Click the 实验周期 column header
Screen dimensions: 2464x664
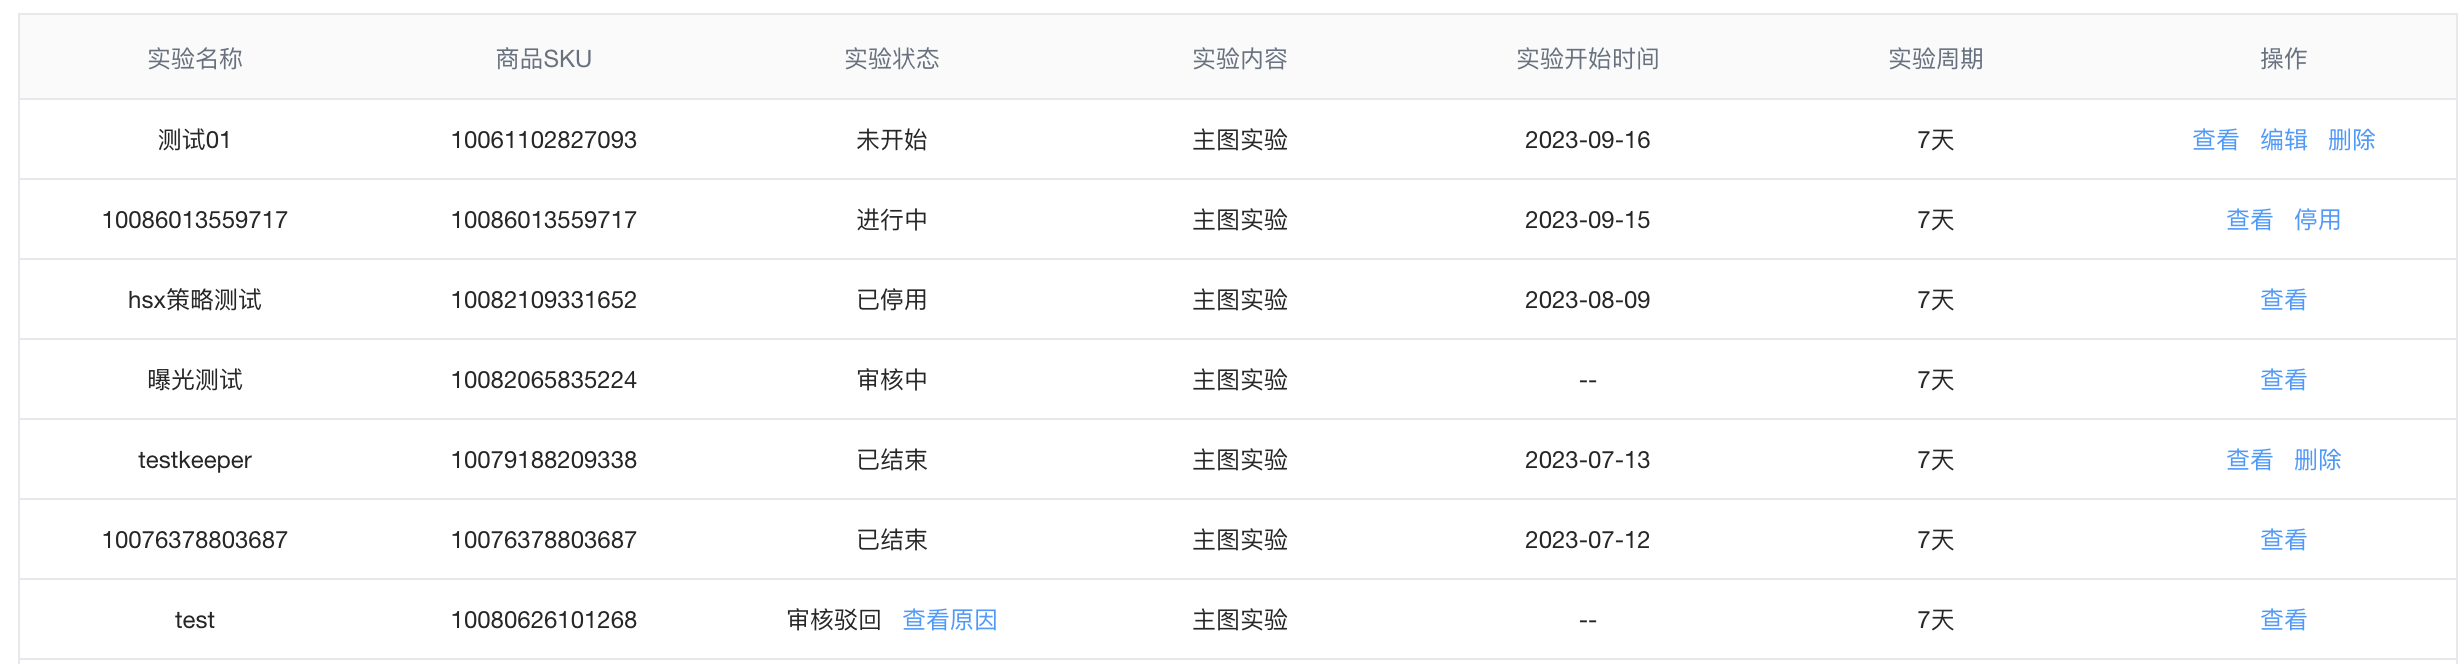point(1935,59)
